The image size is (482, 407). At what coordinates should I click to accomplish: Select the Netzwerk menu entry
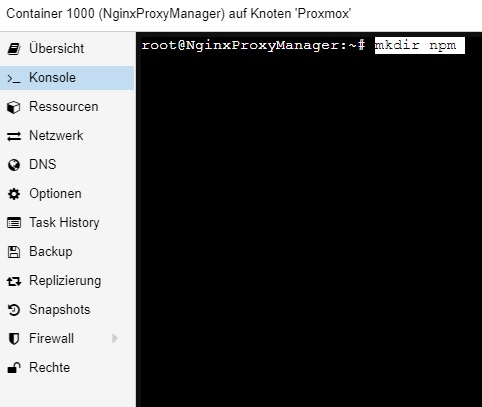(67, 136)
